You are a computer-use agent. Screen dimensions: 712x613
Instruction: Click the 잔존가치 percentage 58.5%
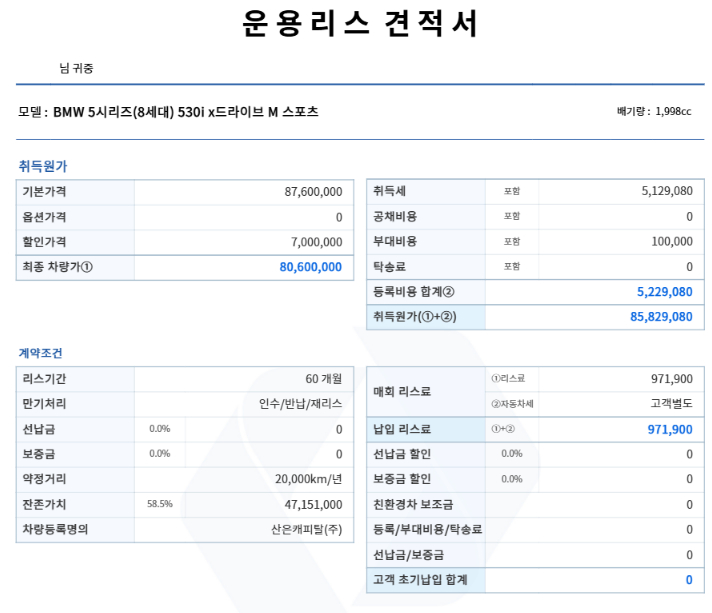coord(159,505)
